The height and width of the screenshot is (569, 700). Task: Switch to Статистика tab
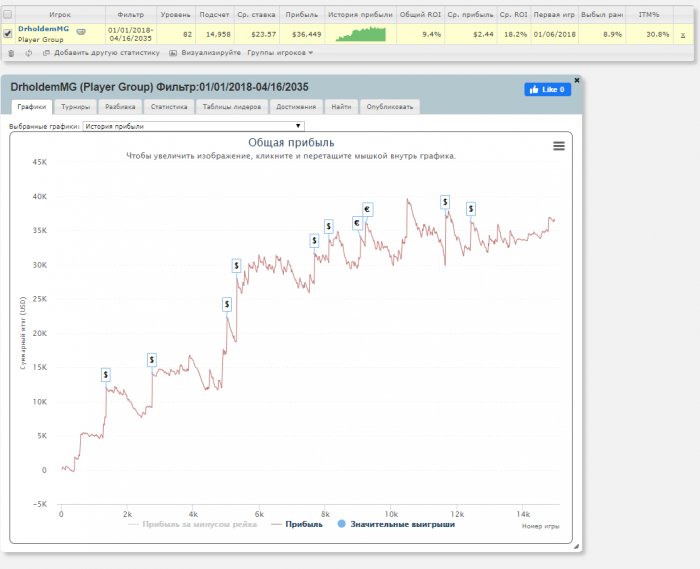pyautogui.click(x=169, y=107)
